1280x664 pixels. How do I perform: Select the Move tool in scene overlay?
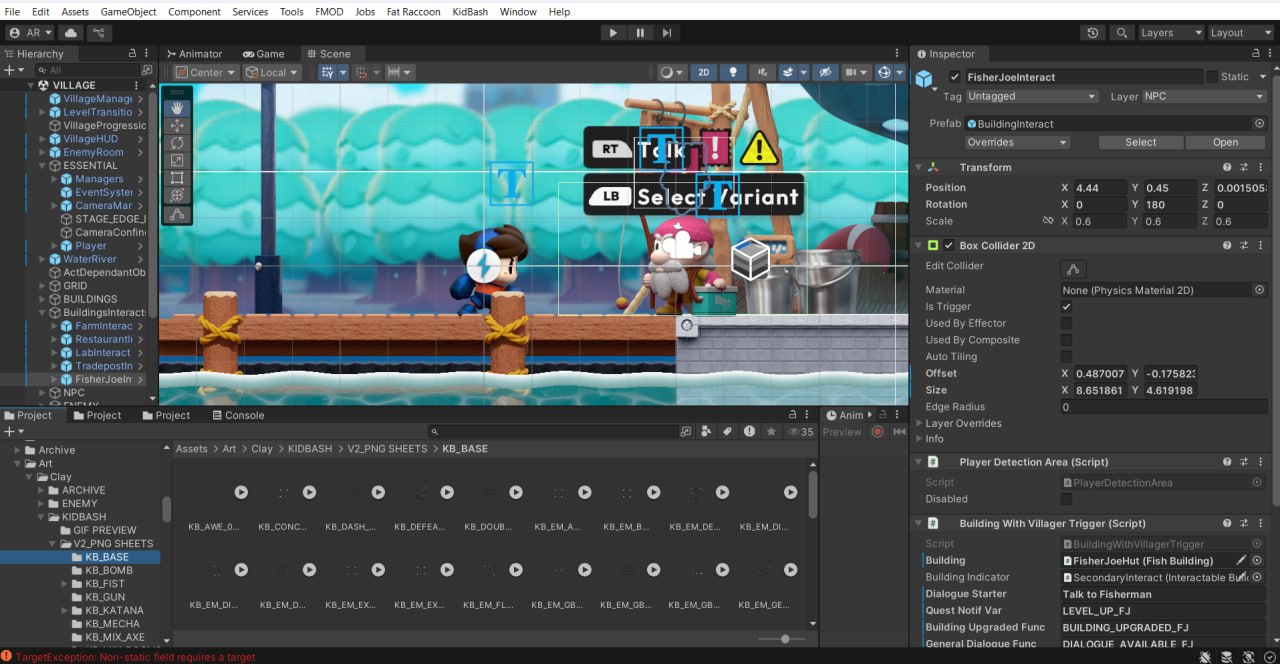(x=177, y=125)
